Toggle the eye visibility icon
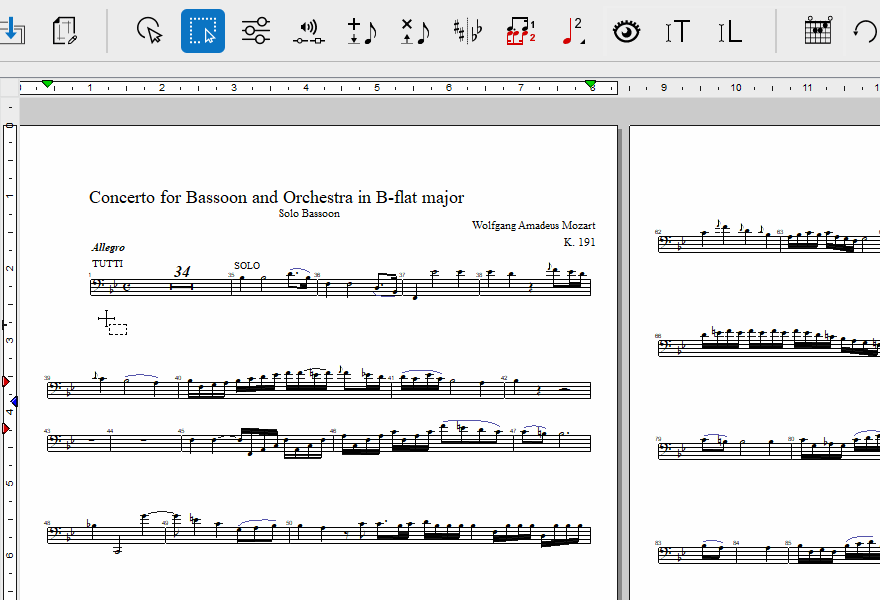Screen dimensions: 880x600 pyautogui.click(x=626, y=31)
